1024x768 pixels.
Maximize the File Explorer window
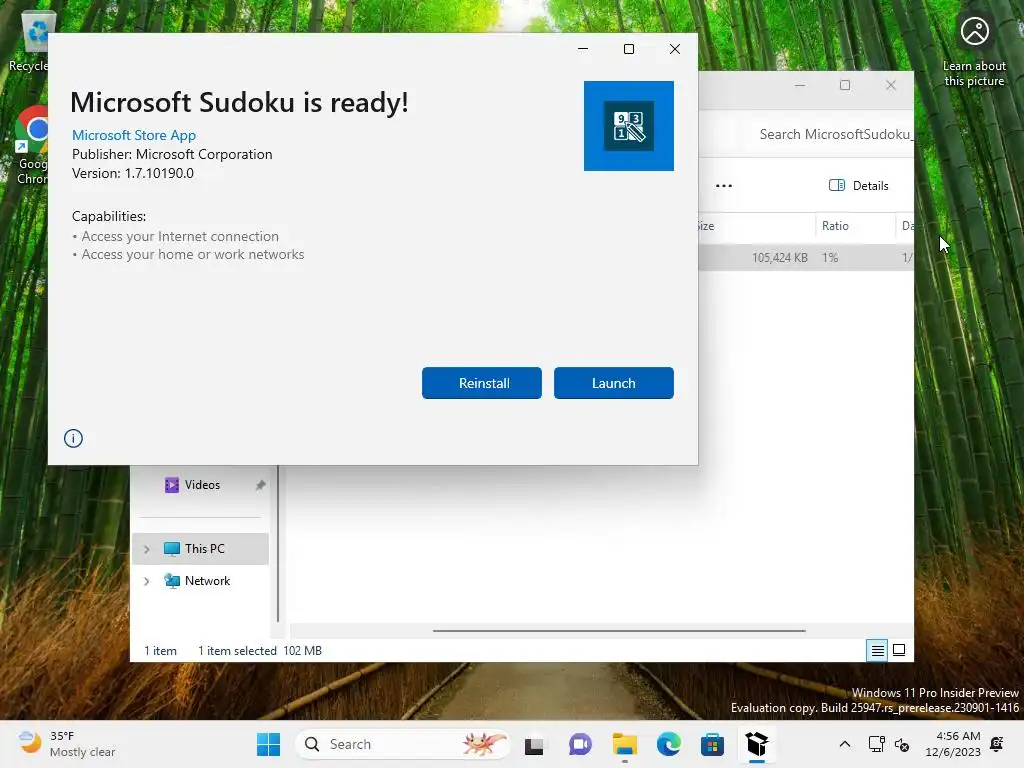[844, 85]
